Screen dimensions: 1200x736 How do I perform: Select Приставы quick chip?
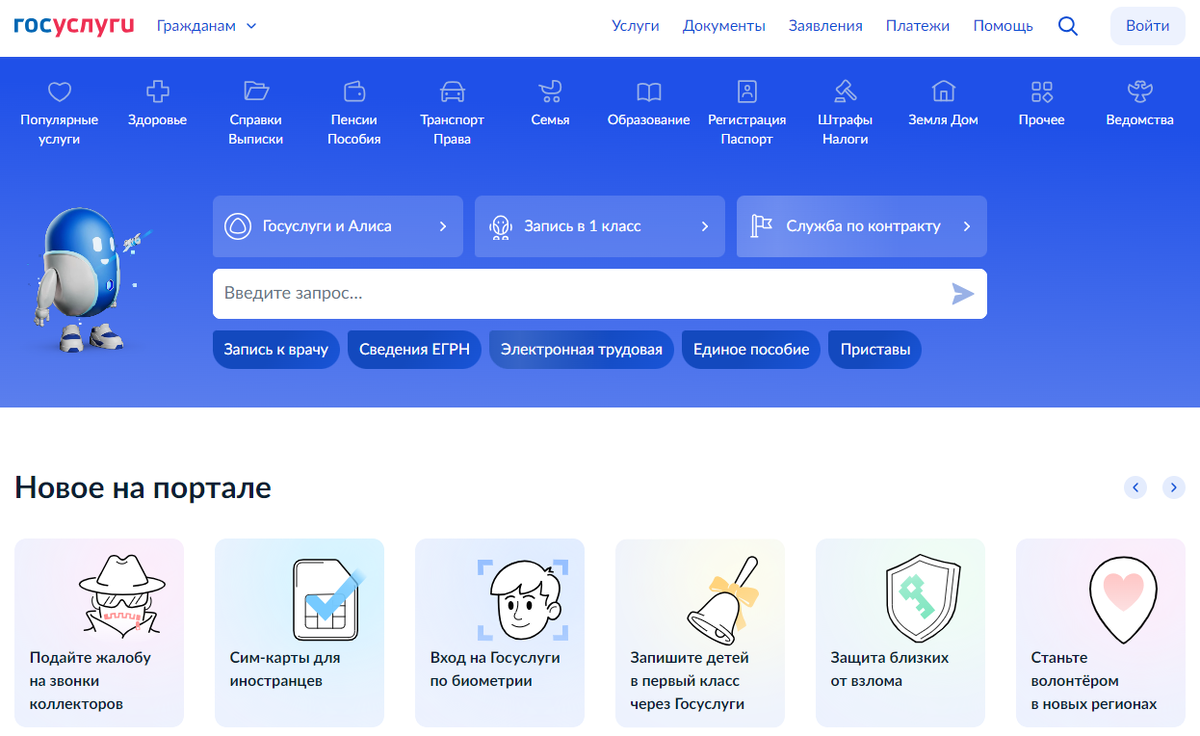(876, 350)
